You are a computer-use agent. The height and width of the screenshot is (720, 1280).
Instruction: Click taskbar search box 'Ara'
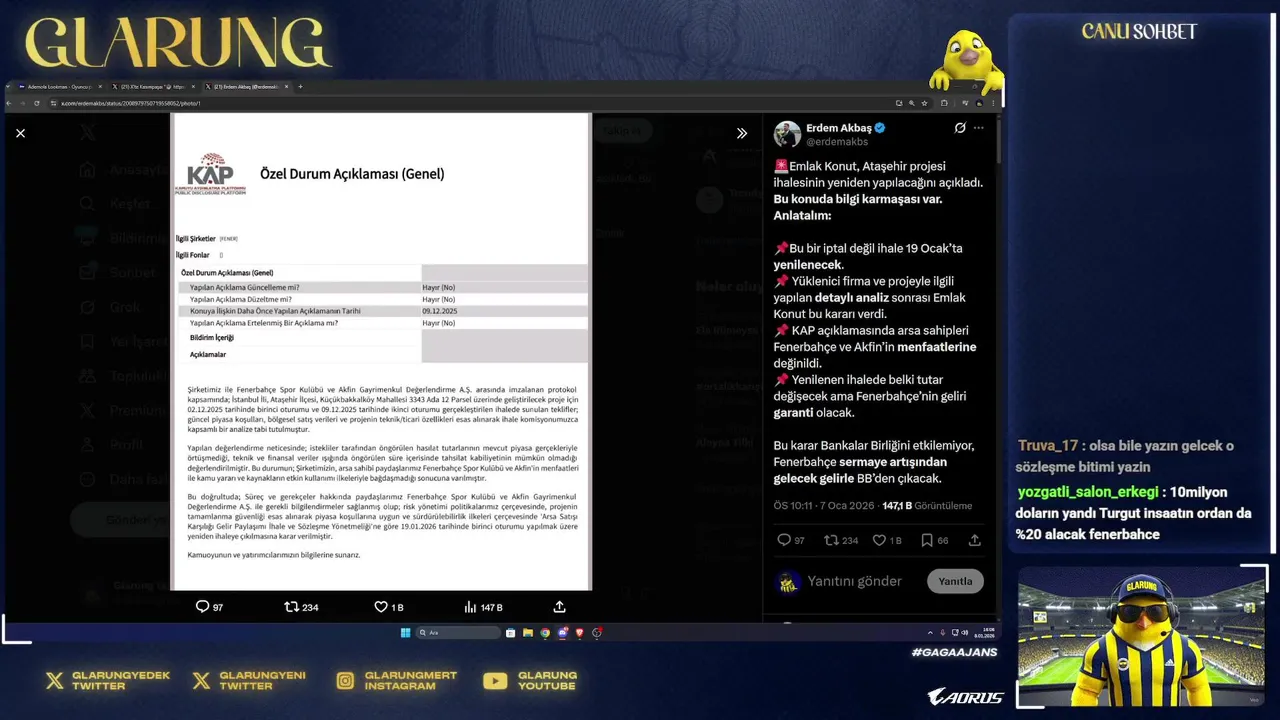[x=458, y=633]
